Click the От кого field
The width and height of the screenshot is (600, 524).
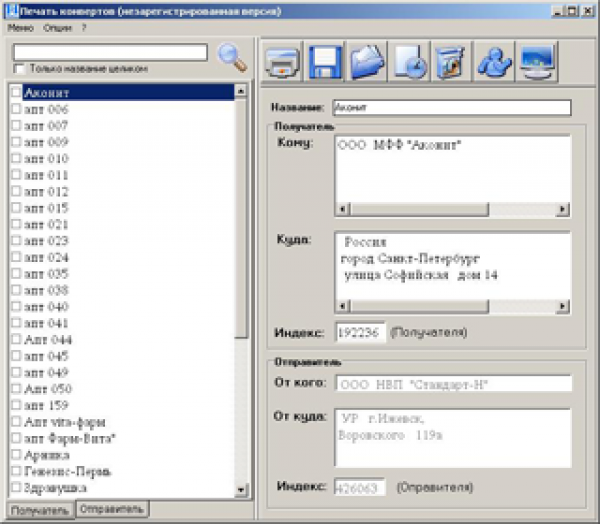pos(454,384)
